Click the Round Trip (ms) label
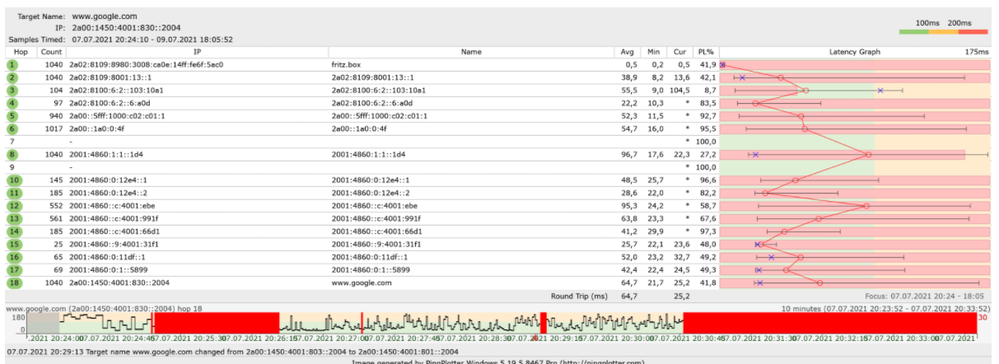 pos(580,296)
